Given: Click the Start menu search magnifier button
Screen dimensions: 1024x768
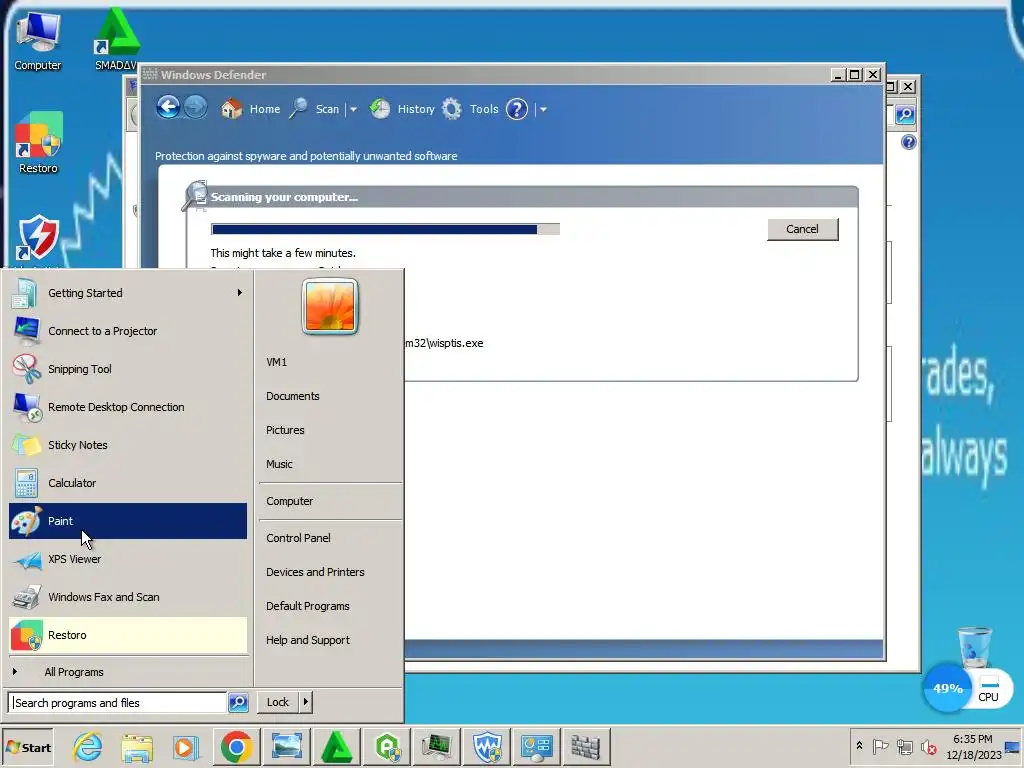Looking at the screenshot, I should 238,703.
